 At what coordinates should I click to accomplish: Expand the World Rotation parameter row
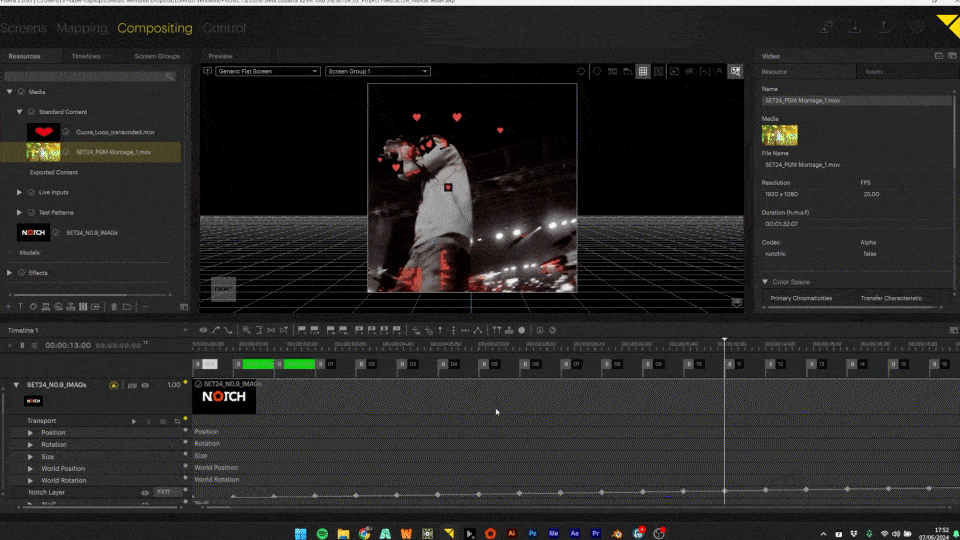[30, 481]
